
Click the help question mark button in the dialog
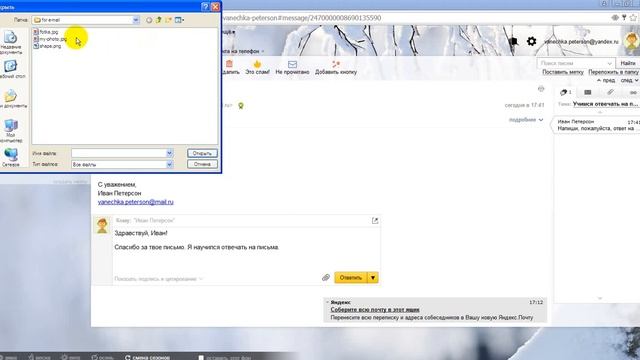[x=205, y=7]
